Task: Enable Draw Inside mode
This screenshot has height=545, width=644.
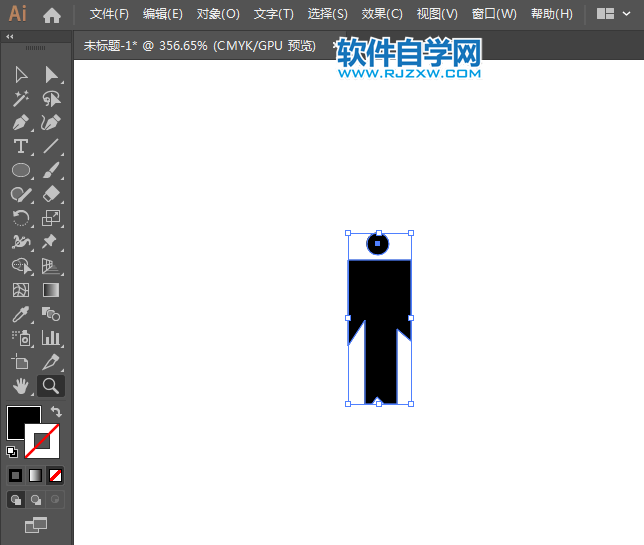Action: click(x=55, y=500)
